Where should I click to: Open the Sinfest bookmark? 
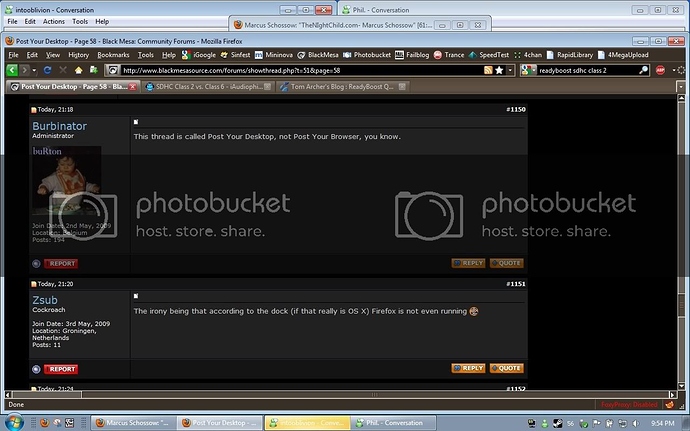[x=235, y=55]
